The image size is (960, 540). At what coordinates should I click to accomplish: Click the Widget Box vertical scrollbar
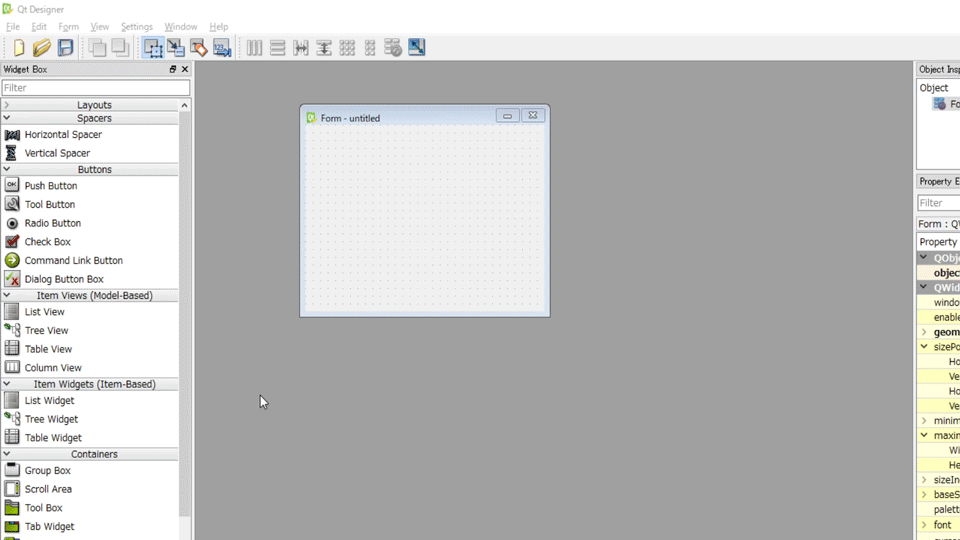tap(184, 300)
